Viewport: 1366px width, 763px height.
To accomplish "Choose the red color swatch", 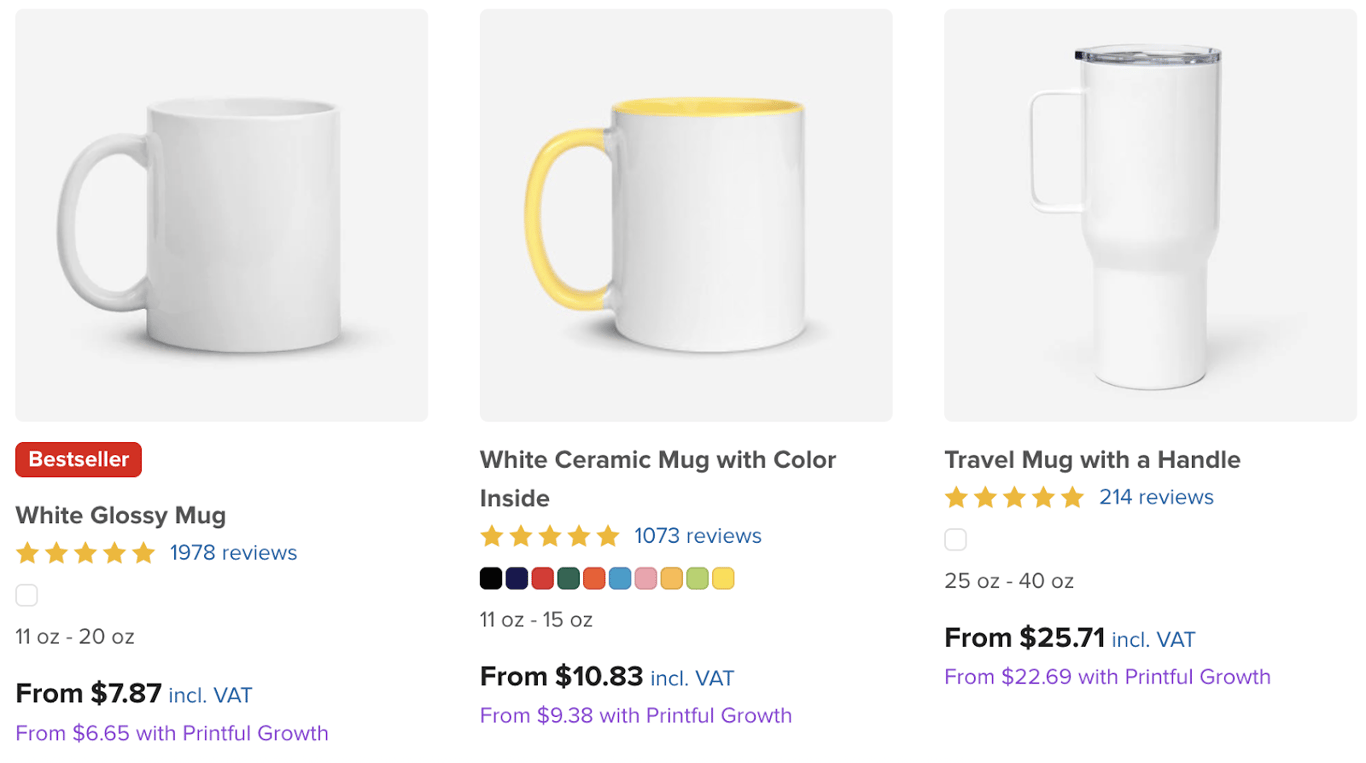I will (x=542, y=578).
